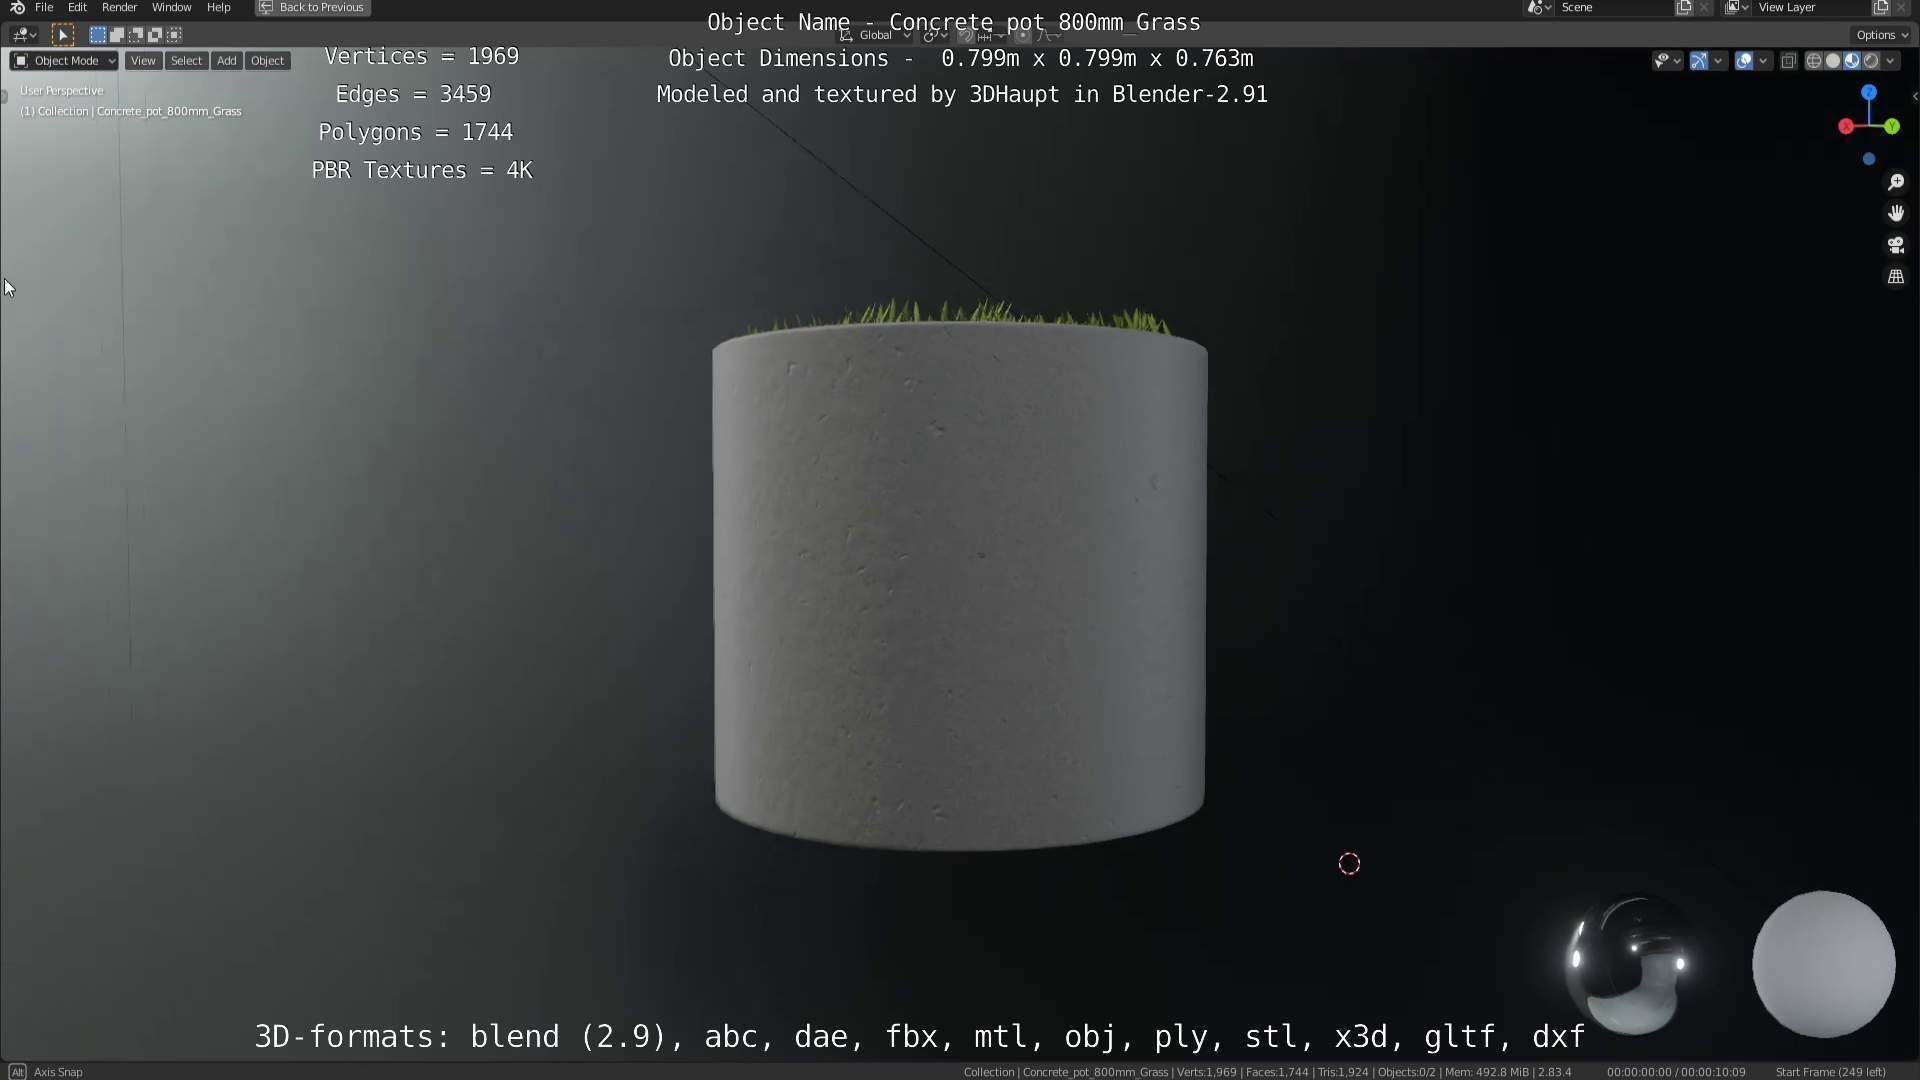Open the selectability and visibility dropdown

click(x=1667, y=61)
